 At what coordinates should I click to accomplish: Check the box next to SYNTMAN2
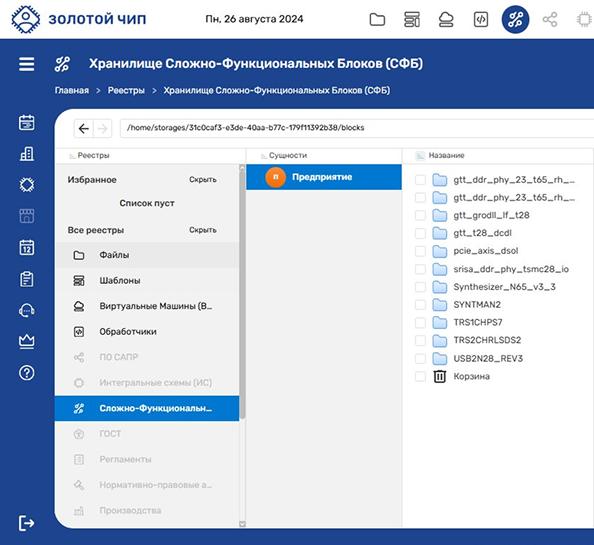click(420, 305)
